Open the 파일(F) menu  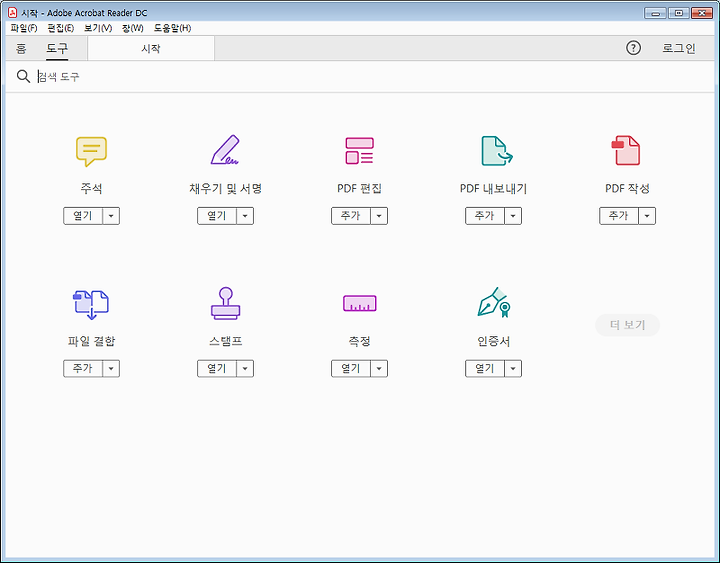(x=24, y=28)
